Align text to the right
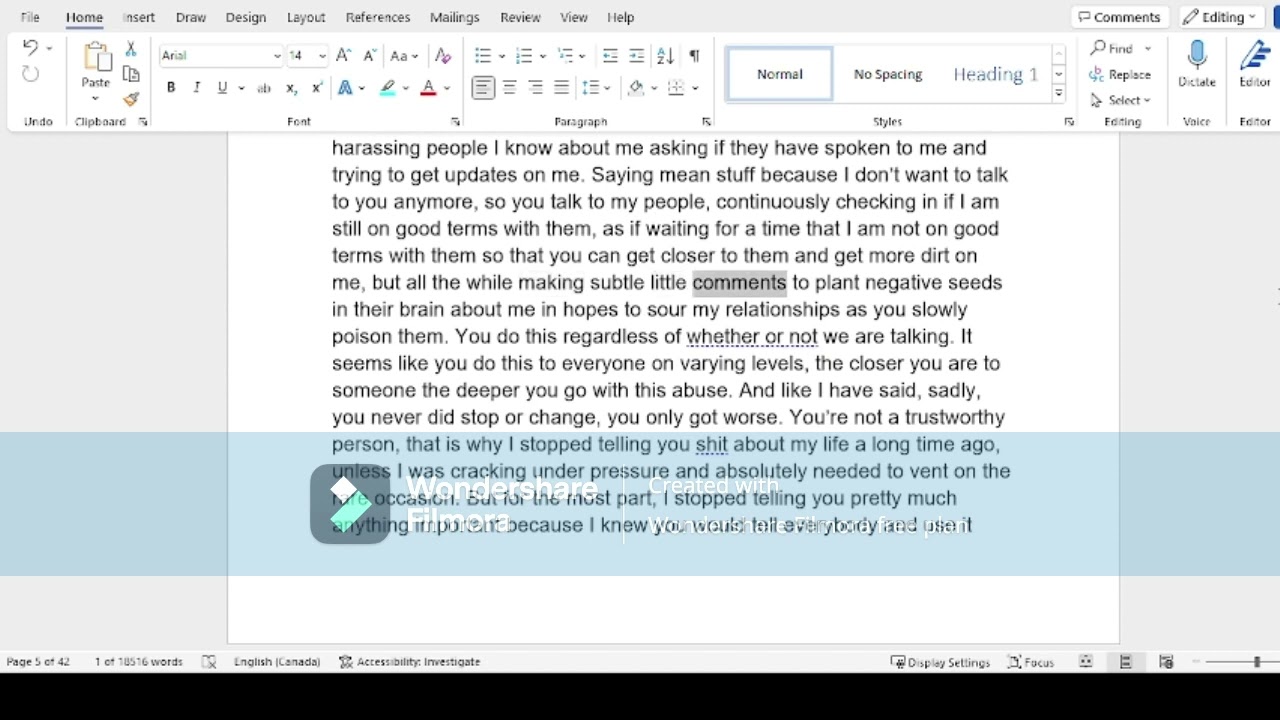1280x720 pixels. (x=536, y=88)
